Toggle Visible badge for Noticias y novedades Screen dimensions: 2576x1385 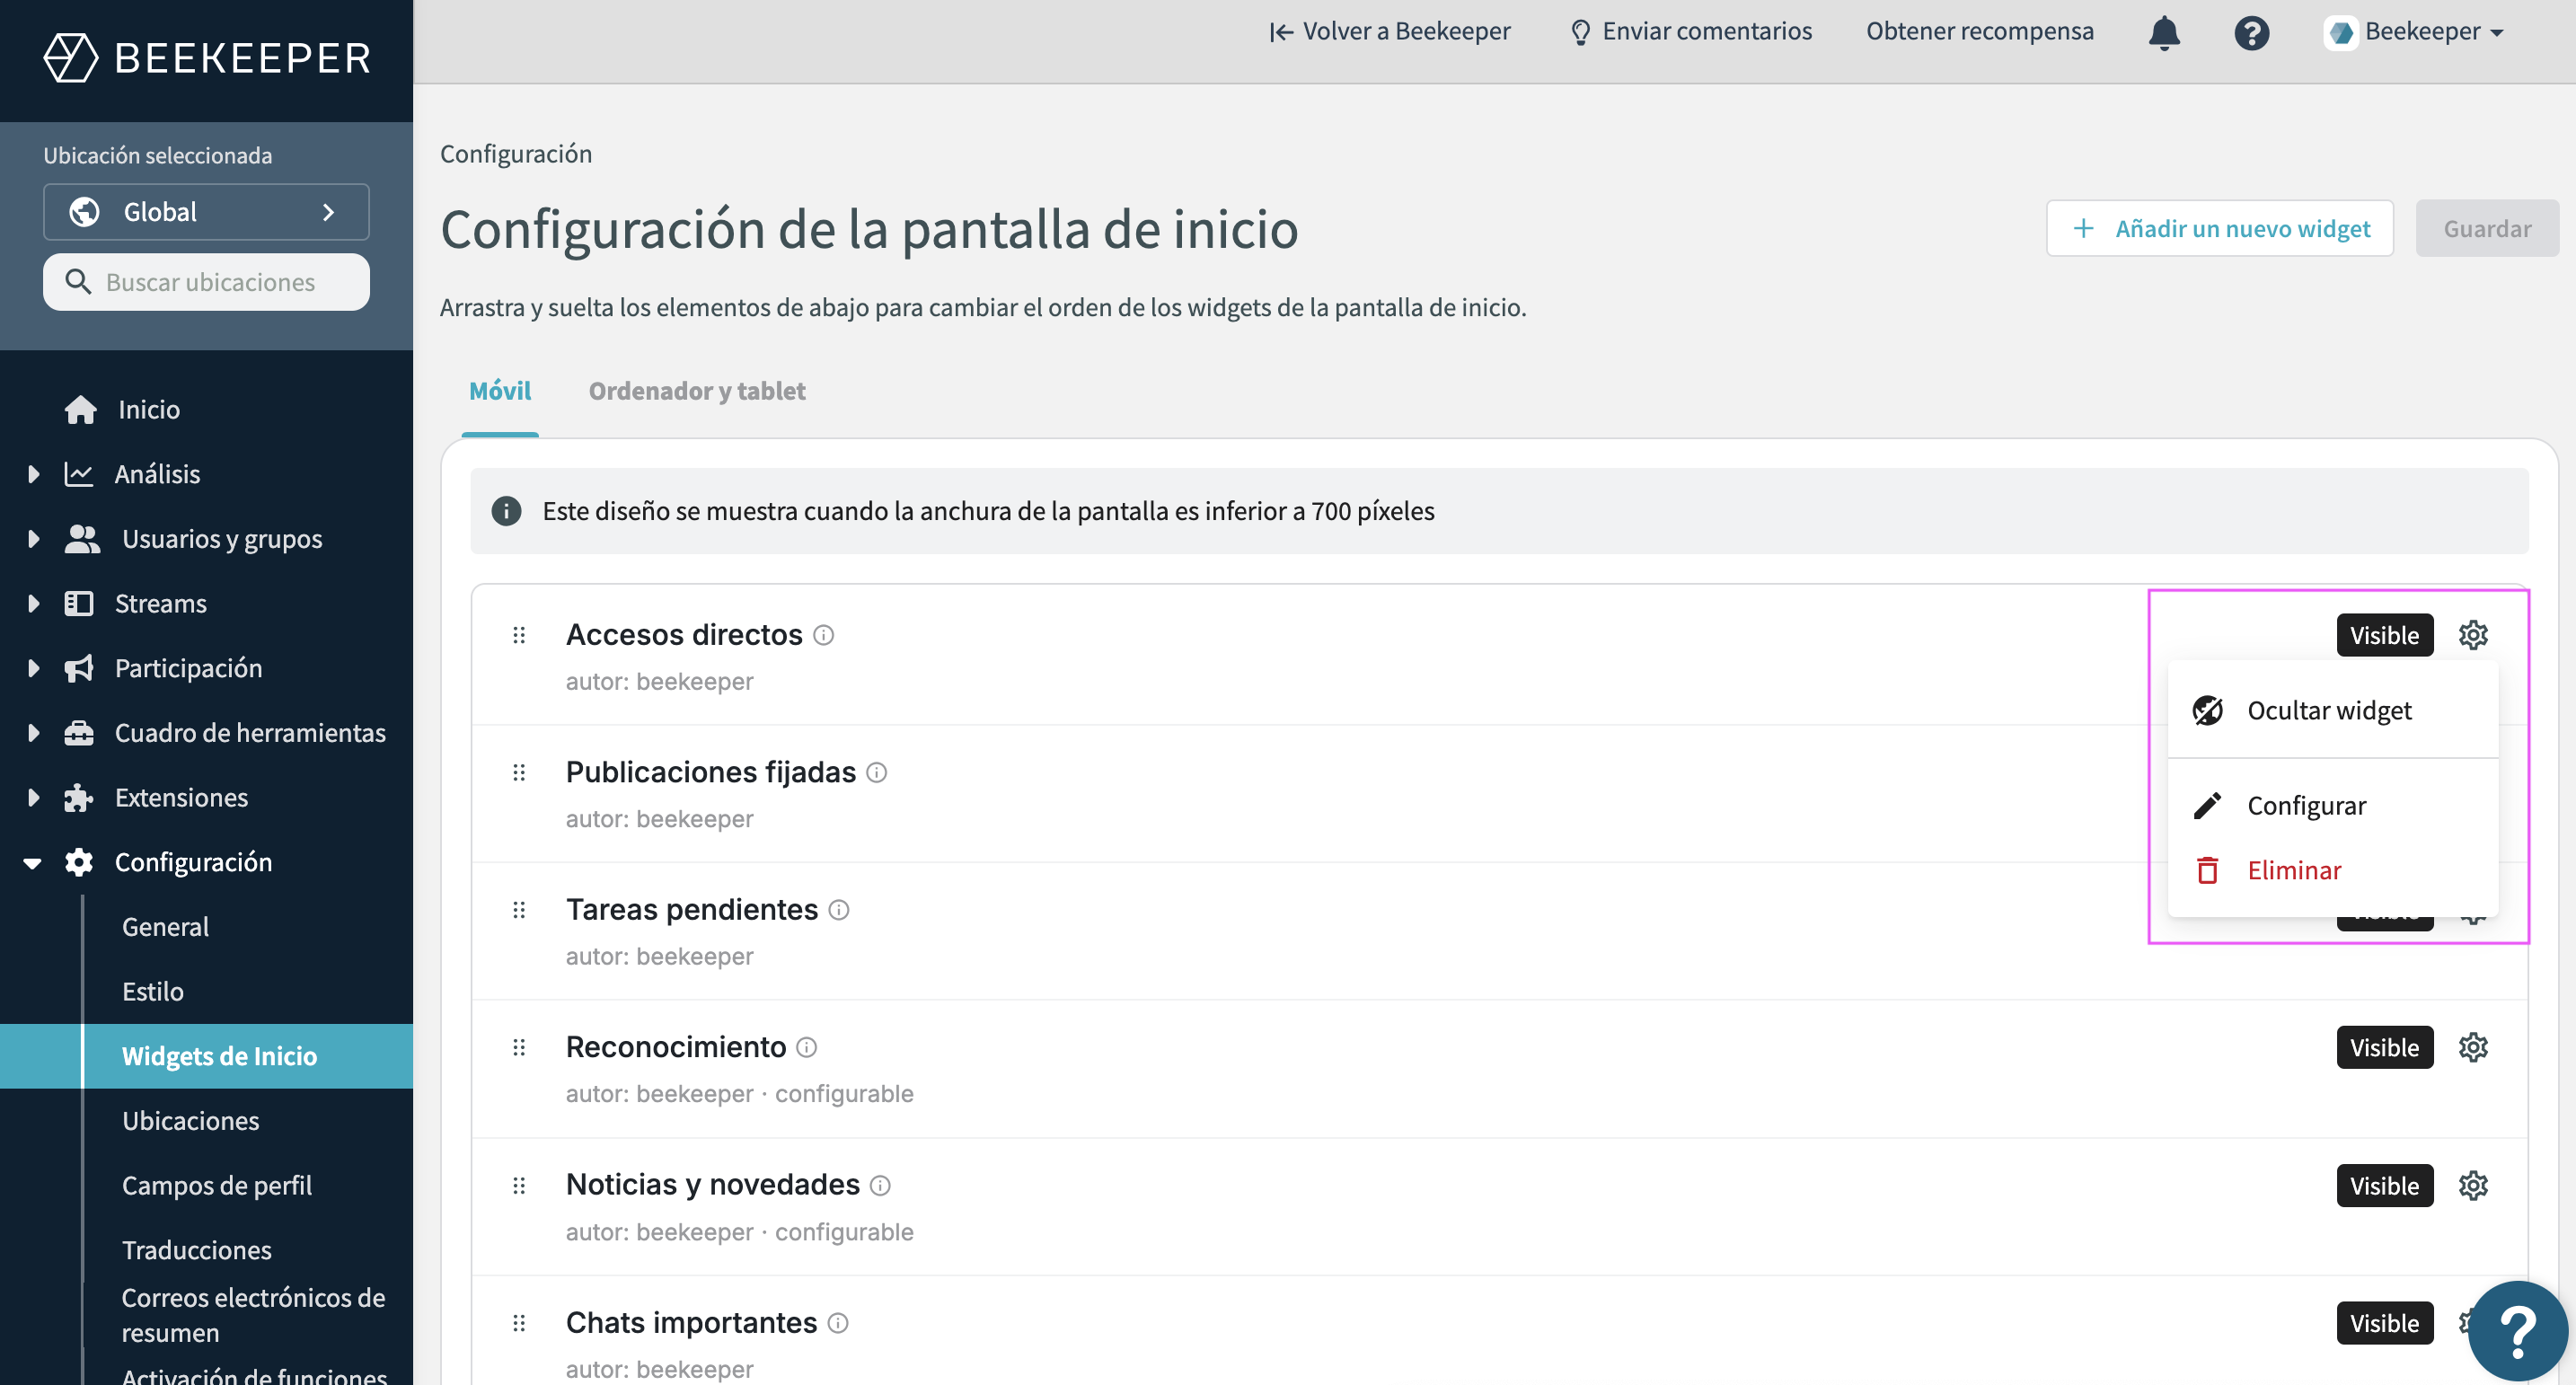point(2384,1185)
